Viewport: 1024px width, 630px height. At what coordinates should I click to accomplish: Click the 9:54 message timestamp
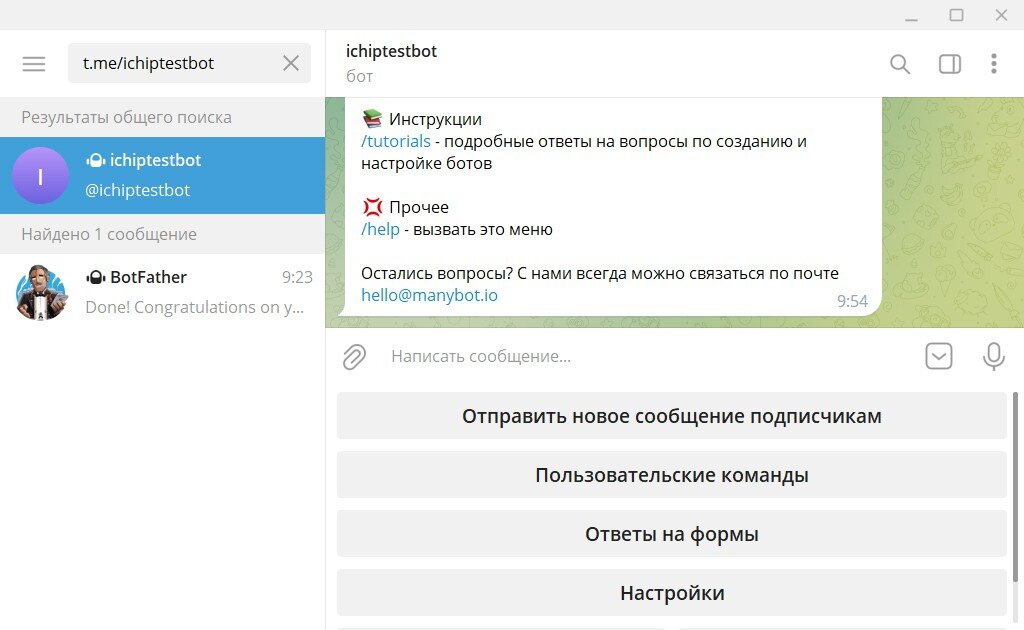(x=852, y=301)
